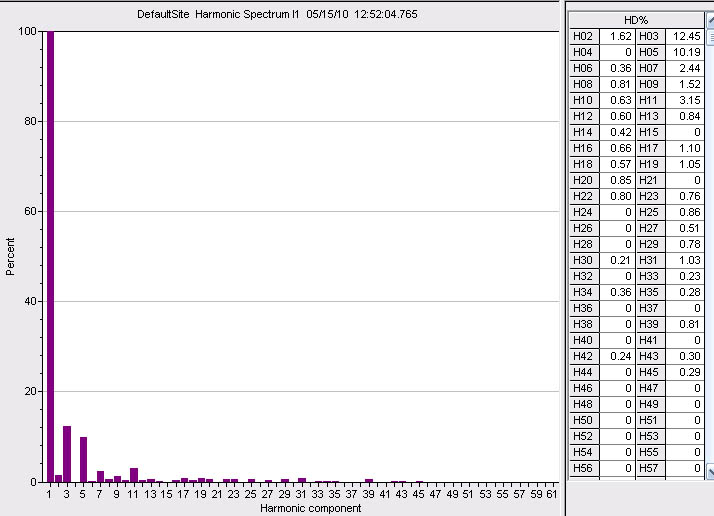The image size is (714, 516).
Task: Click the H25 value 0.86
Action: point(684,212)
